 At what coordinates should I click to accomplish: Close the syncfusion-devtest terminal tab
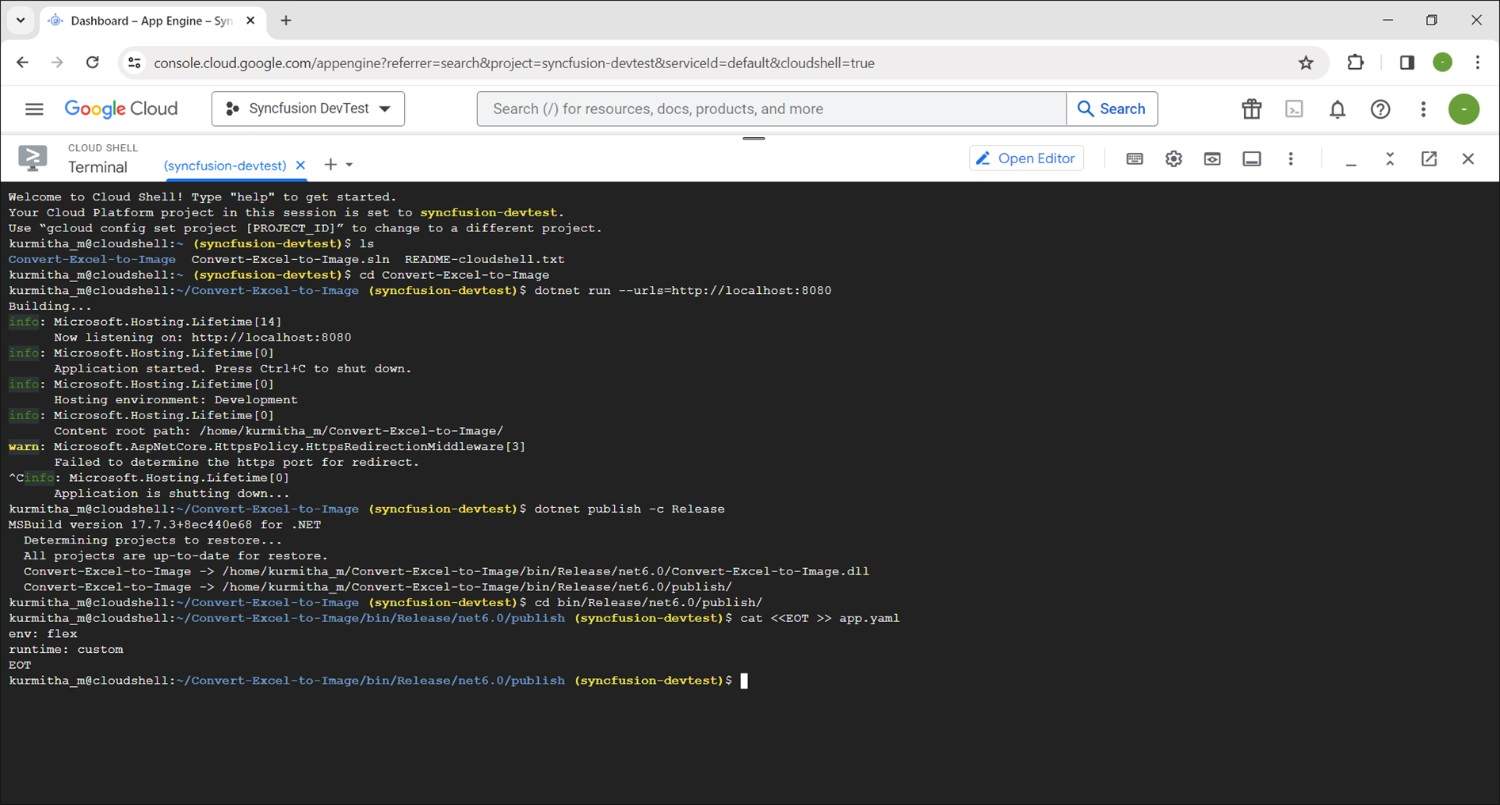point(300,165)
